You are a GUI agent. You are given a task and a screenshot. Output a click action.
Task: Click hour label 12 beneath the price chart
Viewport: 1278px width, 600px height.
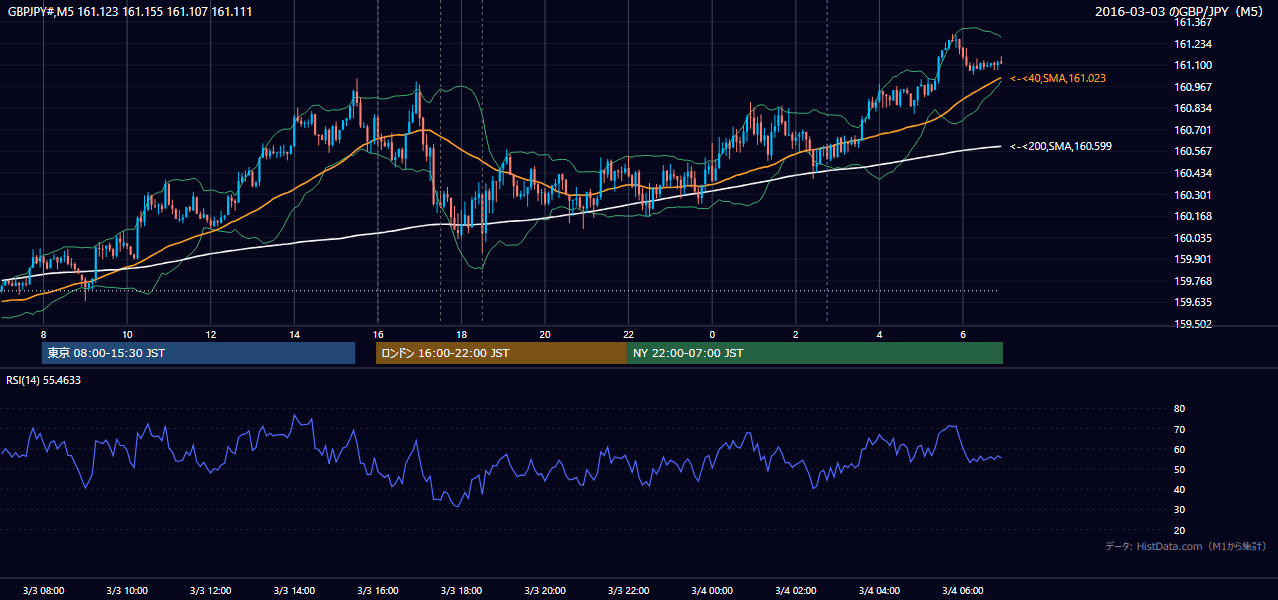pos(210,334)
